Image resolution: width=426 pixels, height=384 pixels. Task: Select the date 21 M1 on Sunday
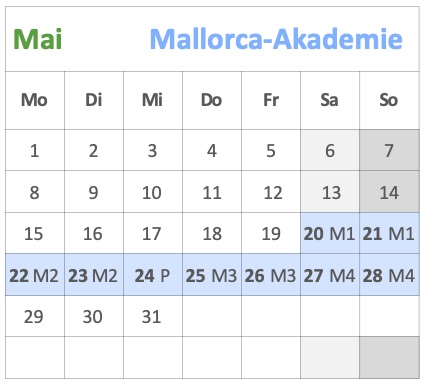pyautogui.click(x=389, y=233)
